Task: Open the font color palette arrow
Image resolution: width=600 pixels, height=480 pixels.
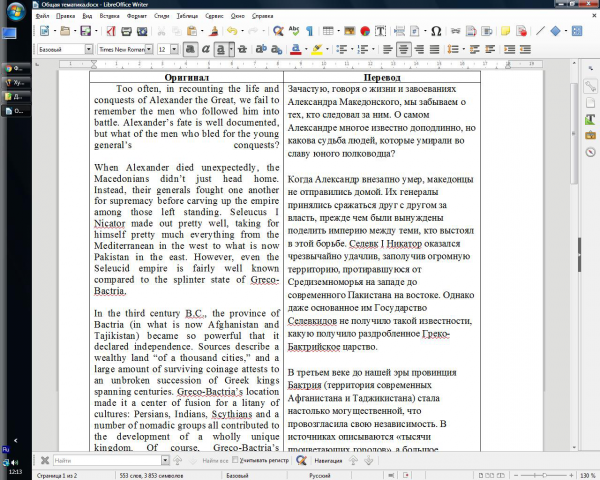Action: point(306,49)
